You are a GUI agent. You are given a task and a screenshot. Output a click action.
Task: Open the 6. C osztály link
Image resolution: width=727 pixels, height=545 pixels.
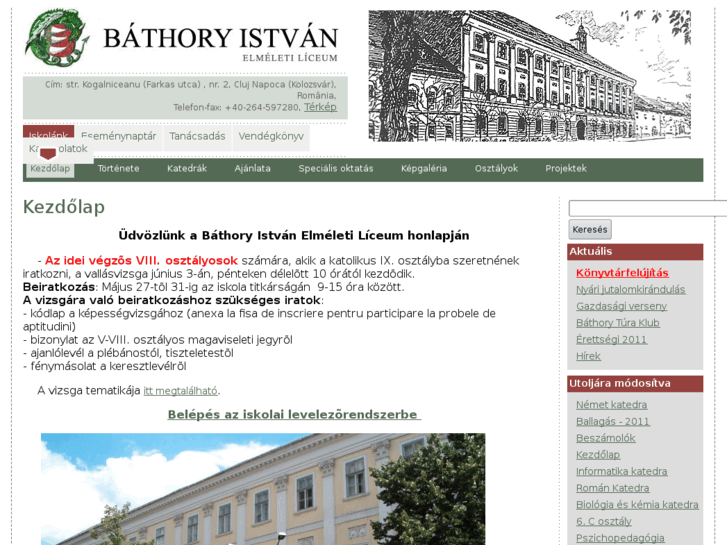(604, 521)
